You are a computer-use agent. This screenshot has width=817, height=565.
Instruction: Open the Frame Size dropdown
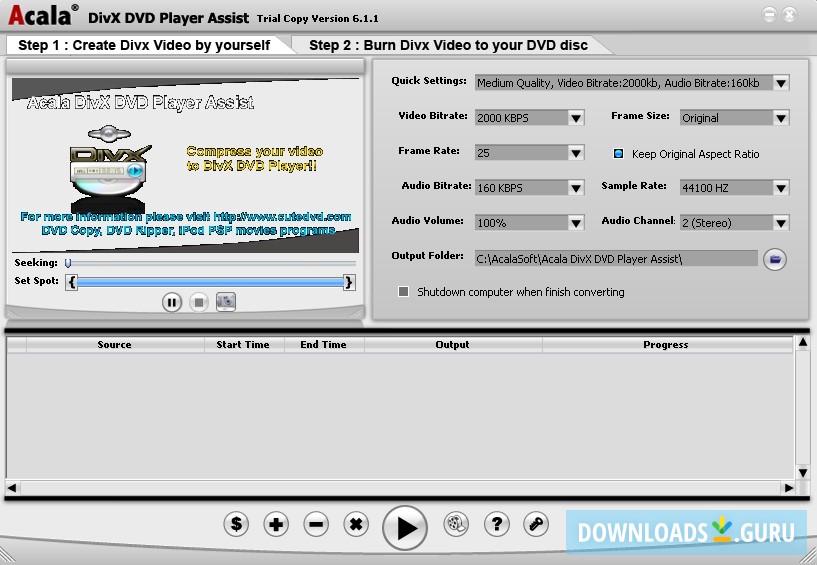tap(781, 118)
